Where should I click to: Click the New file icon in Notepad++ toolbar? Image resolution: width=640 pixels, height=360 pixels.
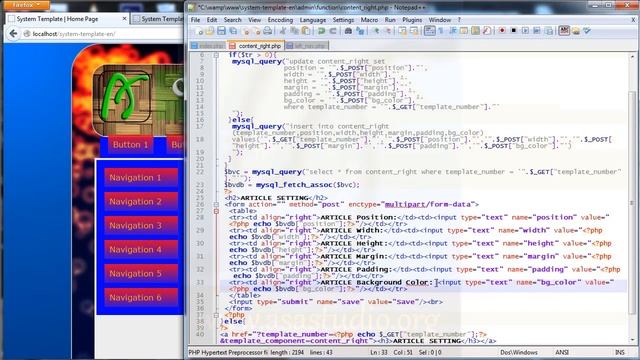tap(199, 31)
